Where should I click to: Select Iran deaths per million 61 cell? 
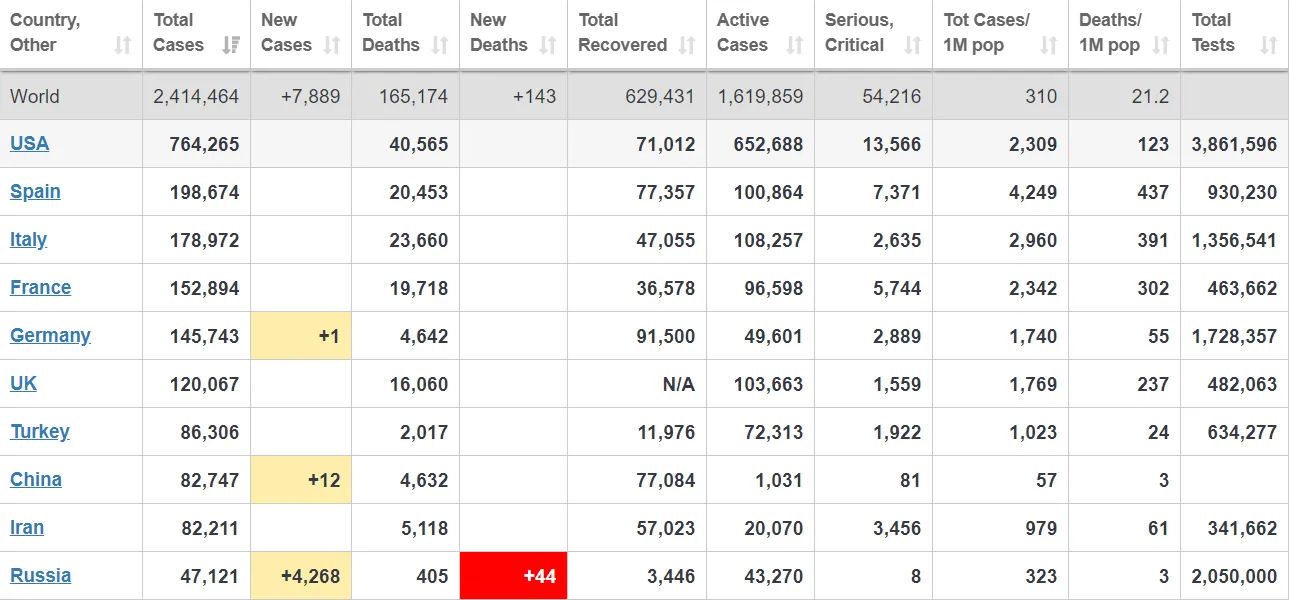point(1125,528)
